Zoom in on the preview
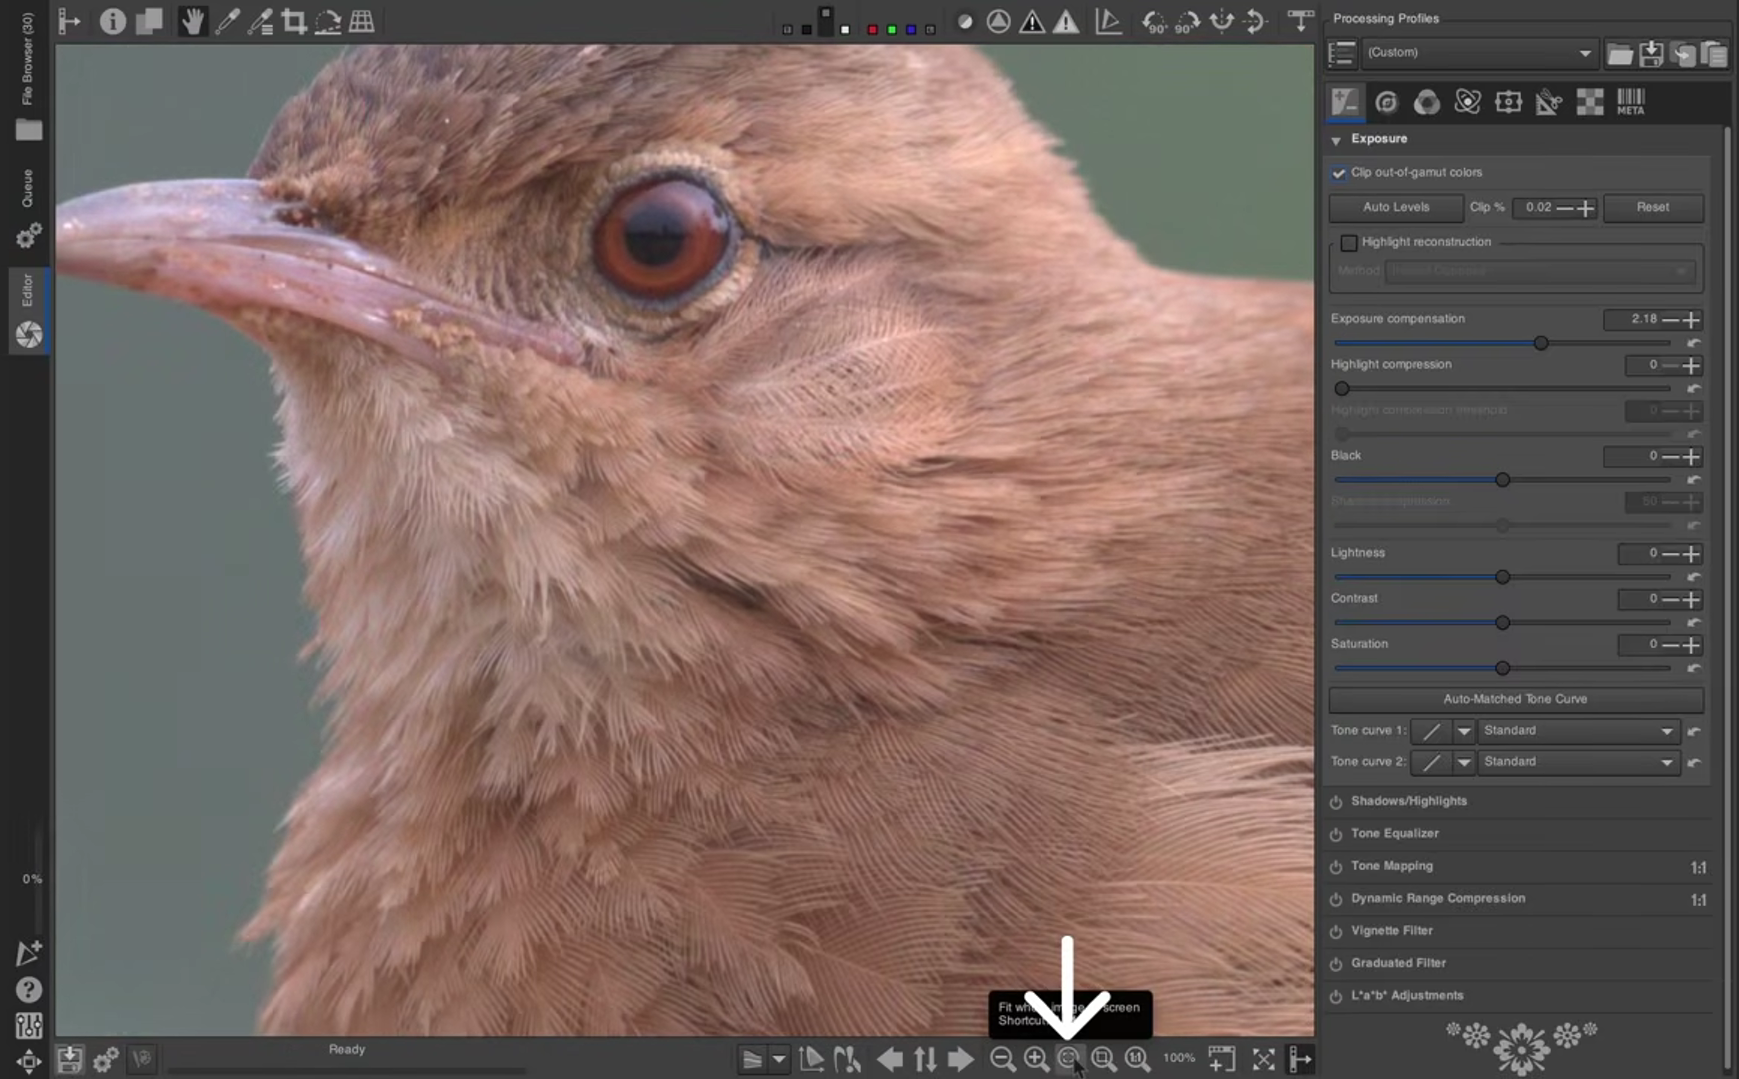1739x1079 pixels. tap(1036, 1058)
